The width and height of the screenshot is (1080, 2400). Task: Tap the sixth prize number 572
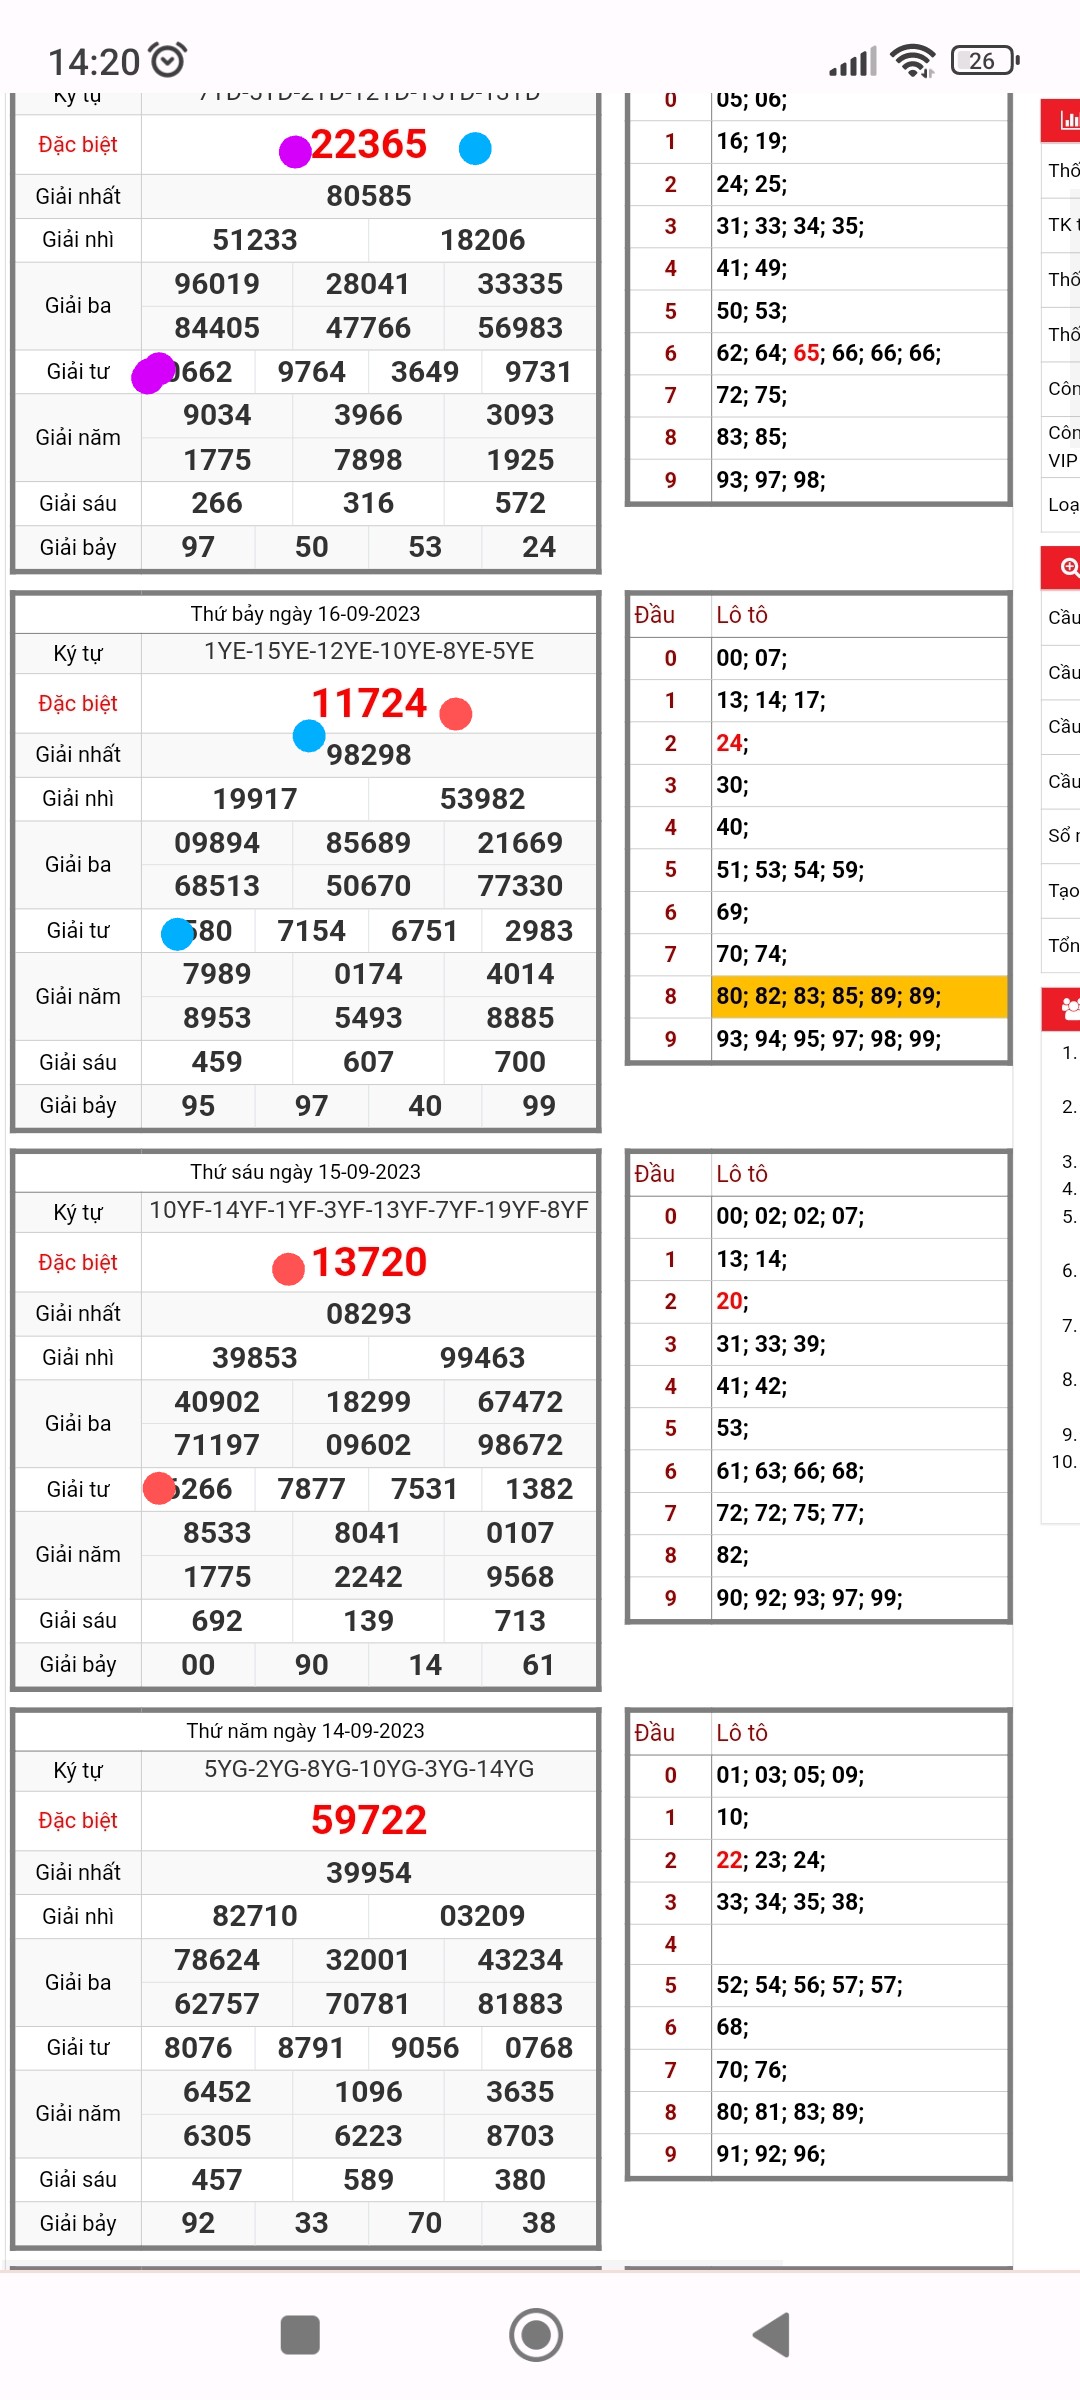pos(520,503)
